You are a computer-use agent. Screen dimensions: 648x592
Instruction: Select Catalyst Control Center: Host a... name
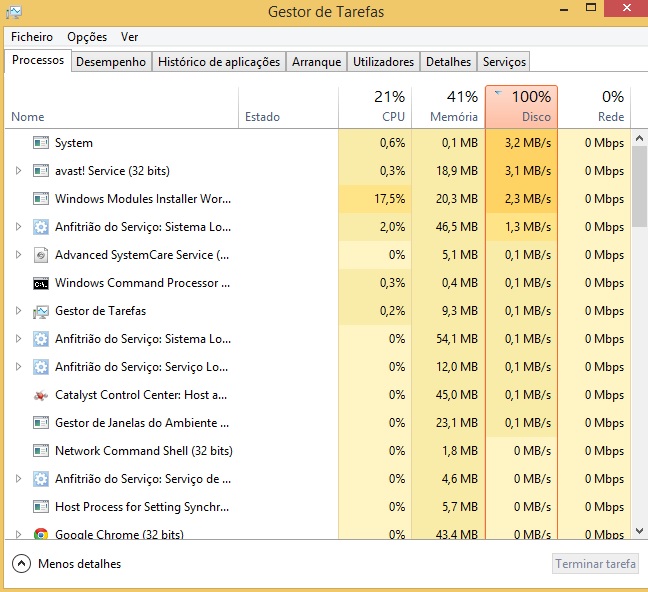coord(141,395)
